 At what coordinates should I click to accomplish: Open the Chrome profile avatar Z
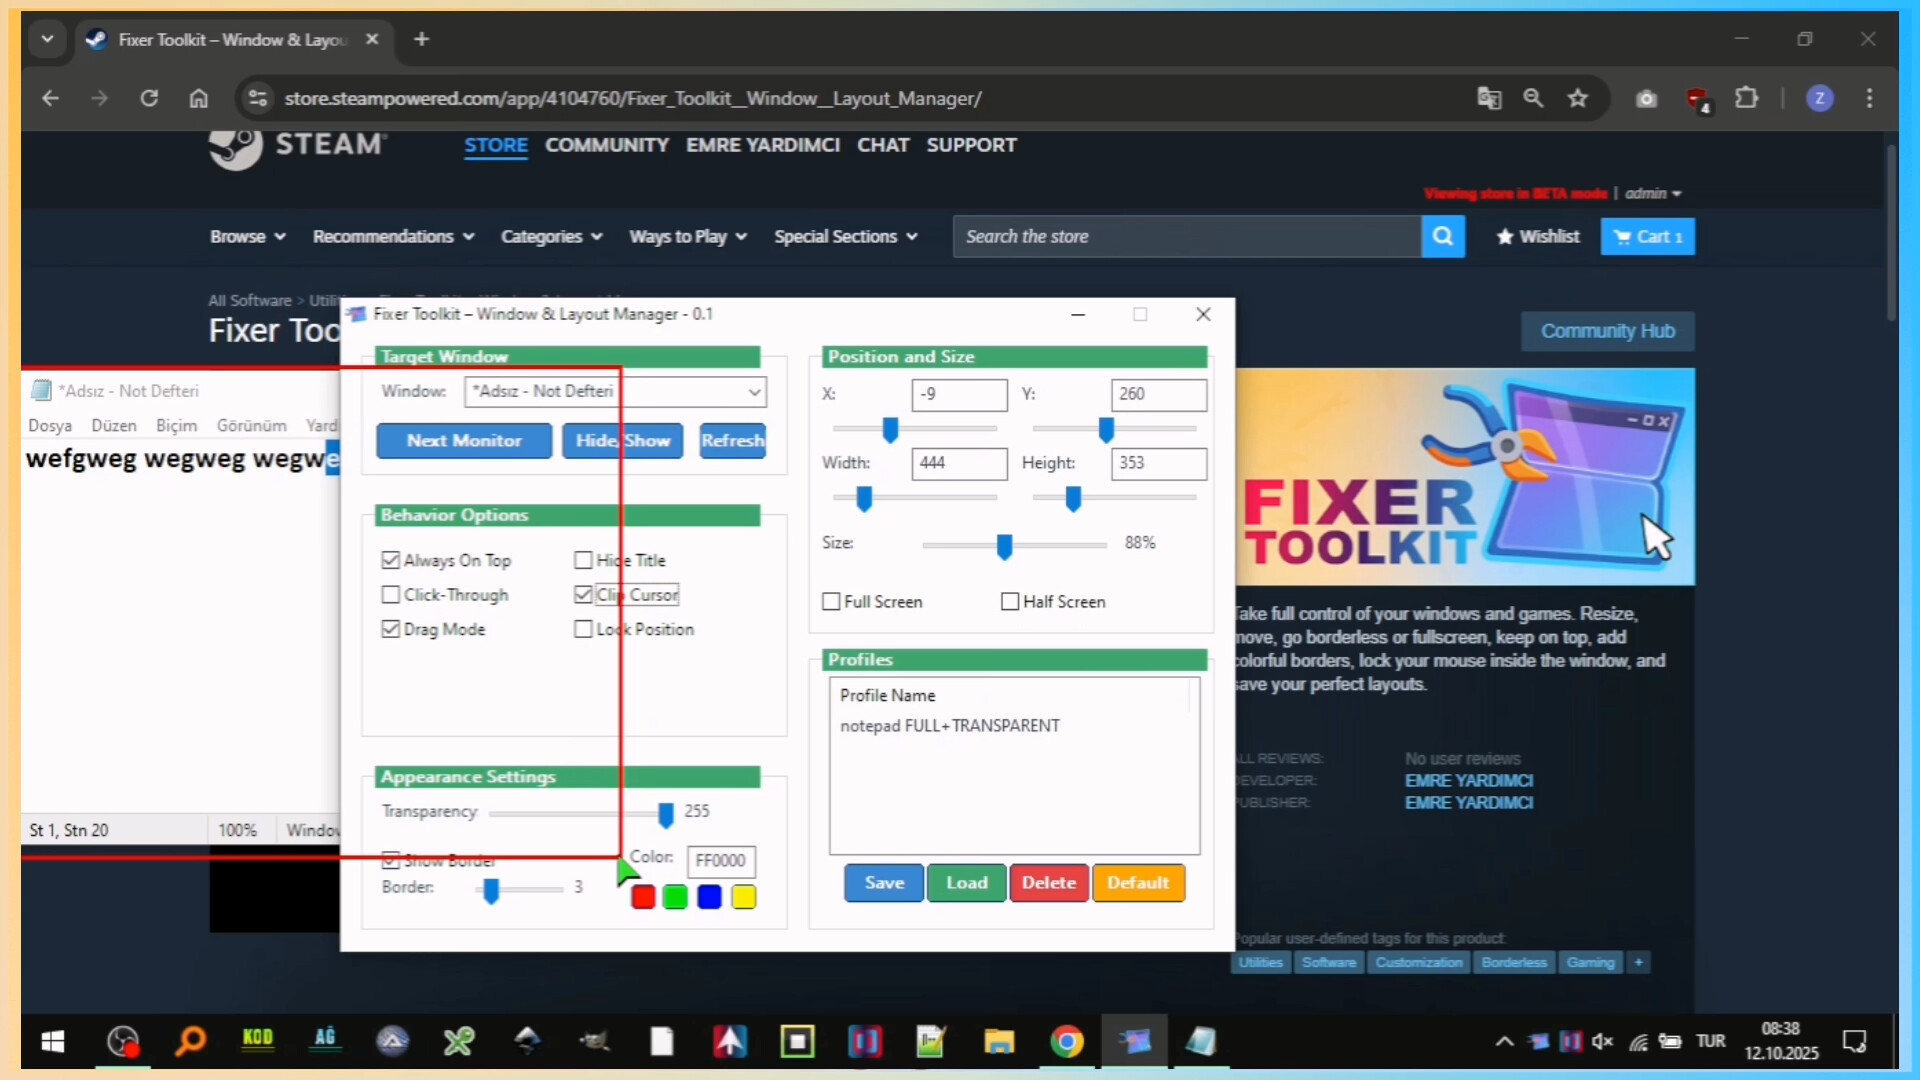coord(1820,98)
